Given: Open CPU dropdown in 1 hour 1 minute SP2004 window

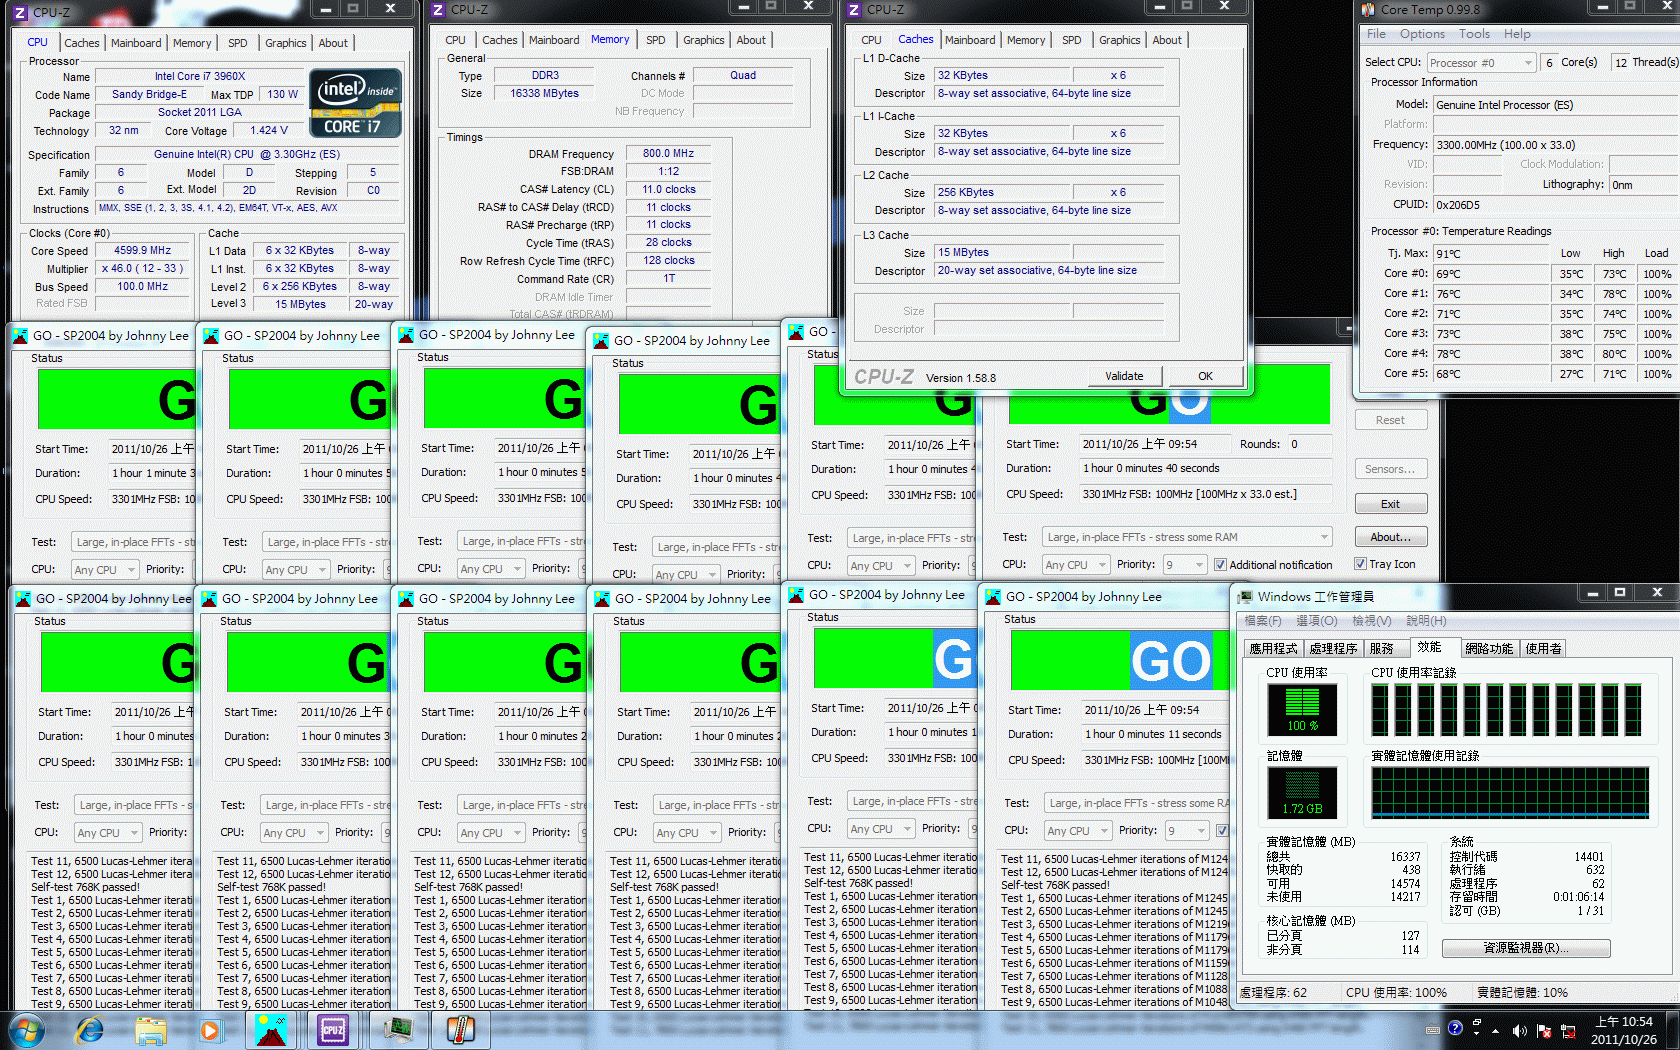Looking at the screenshot, I should click(x=104, y=570).
